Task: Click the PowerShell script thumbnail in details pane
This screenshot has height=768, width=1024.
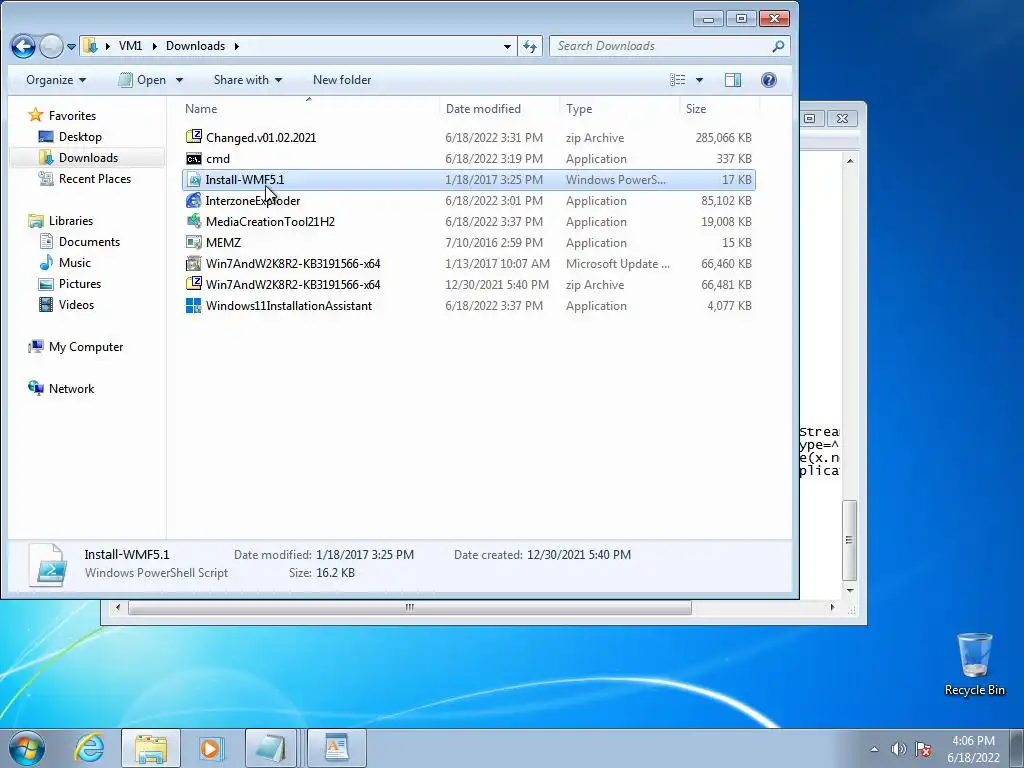Action: point(49,565)
